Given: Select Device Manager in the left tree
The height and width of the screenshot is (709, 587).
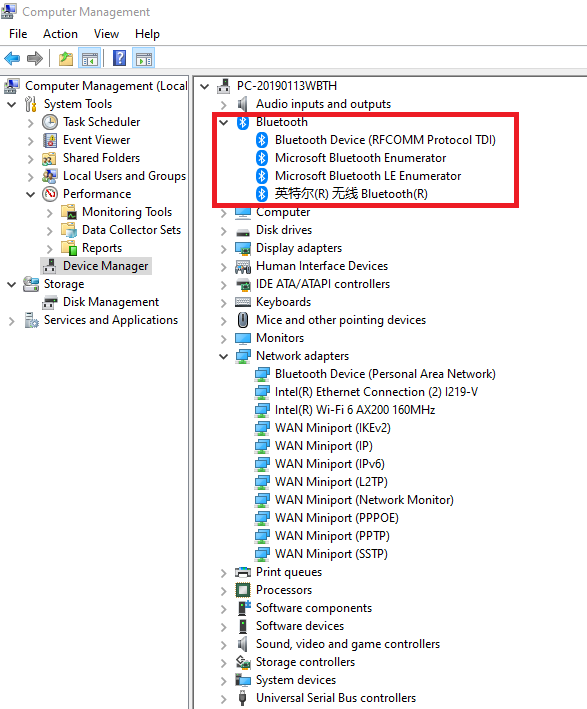Looking at the screenshot, I should [105, 266].
